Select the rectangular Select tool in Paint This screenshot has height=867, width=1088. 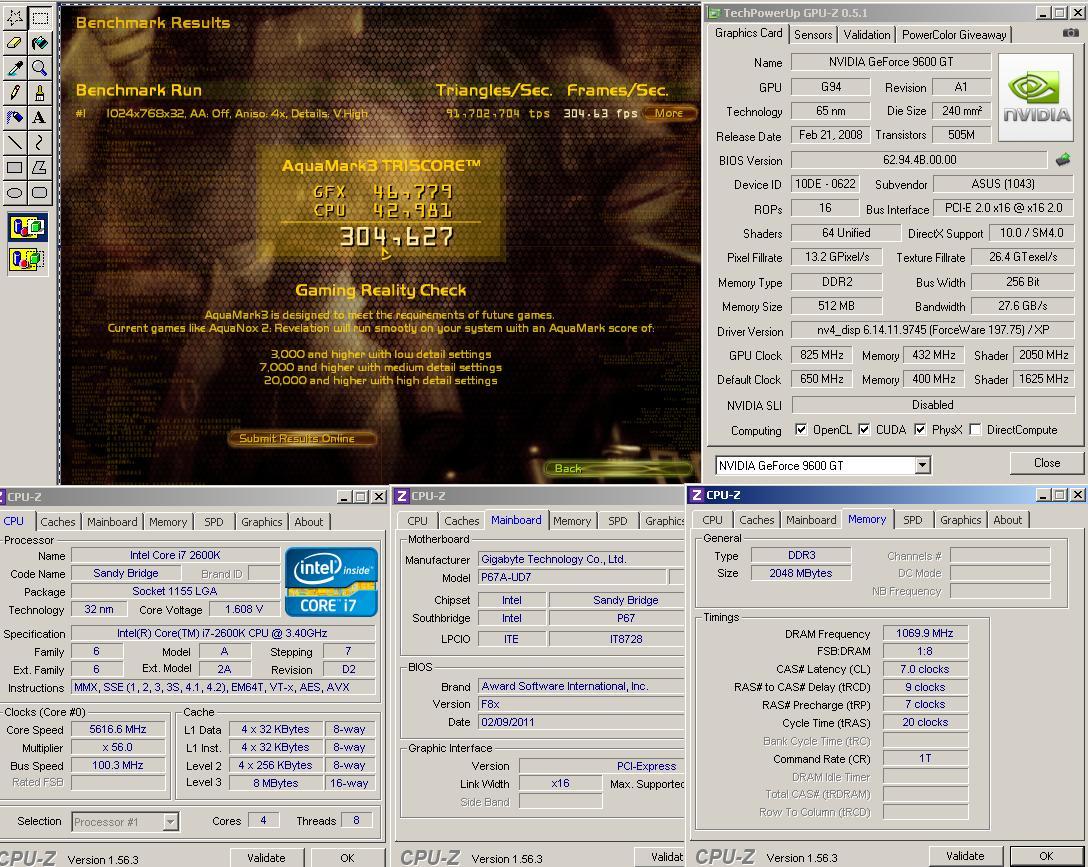40,18
